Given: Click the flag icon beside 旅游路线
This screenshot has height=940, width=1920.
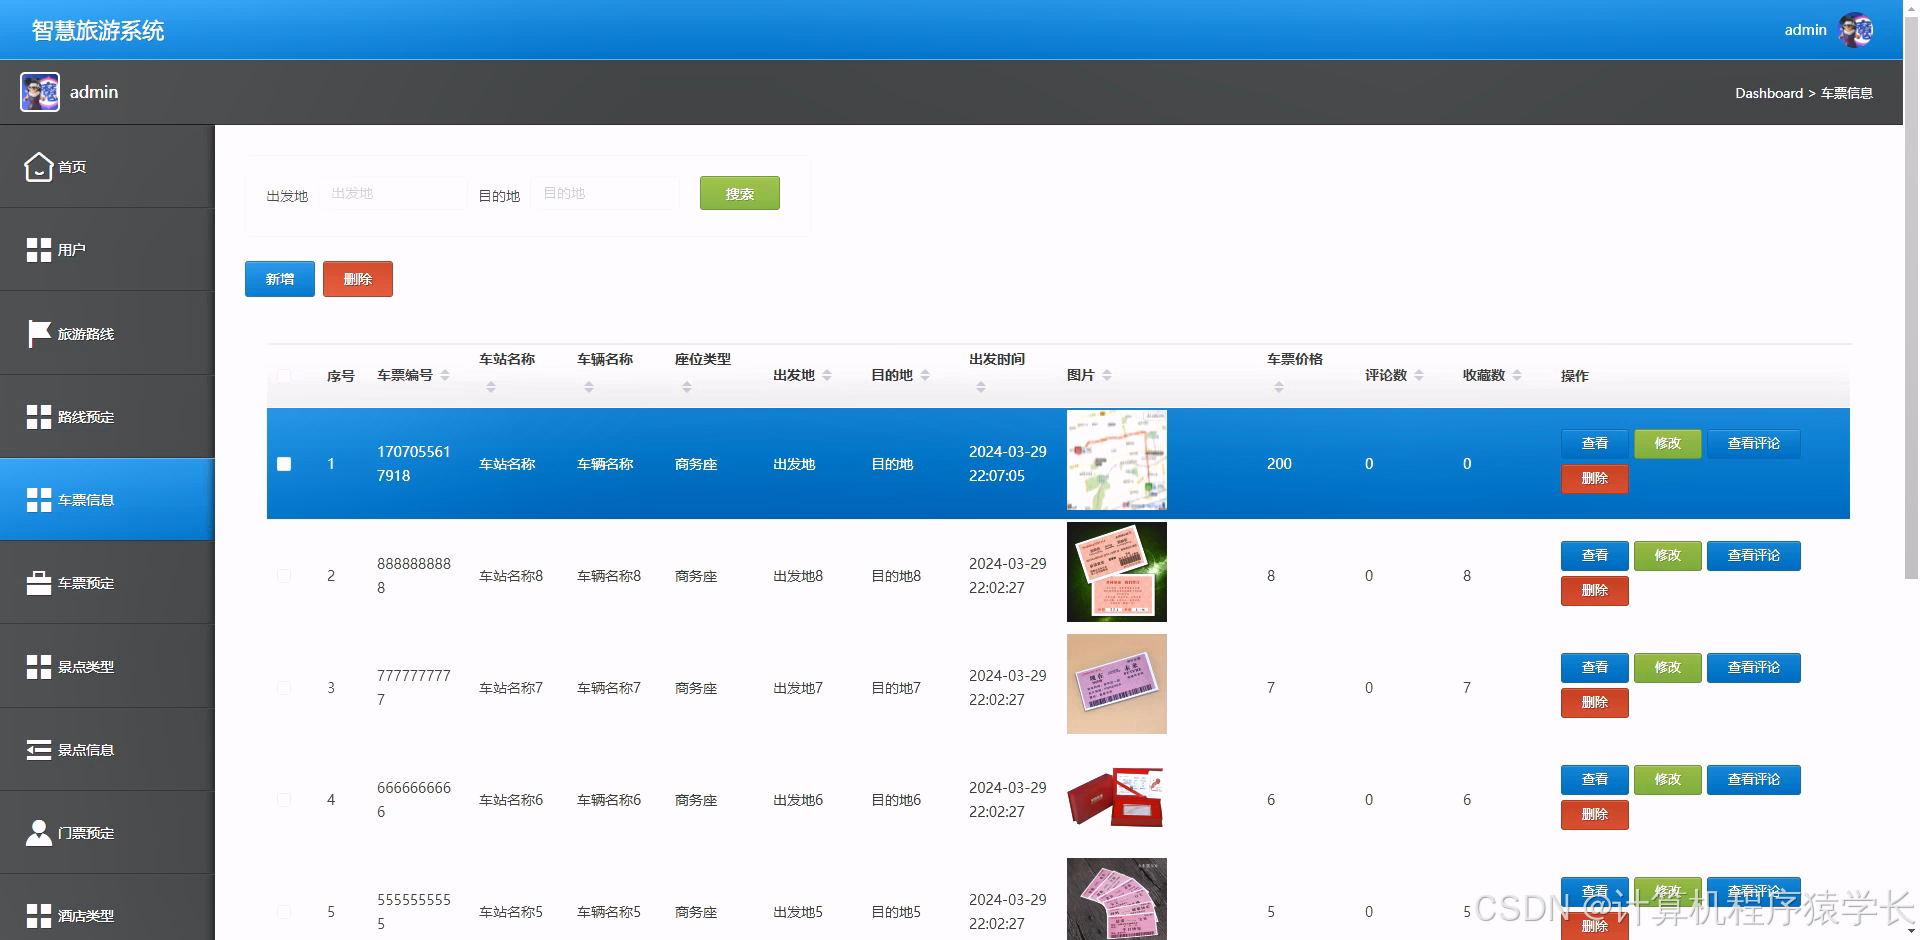Looking at the screenshot, I should pyautogui.click(x=39, y=333).
